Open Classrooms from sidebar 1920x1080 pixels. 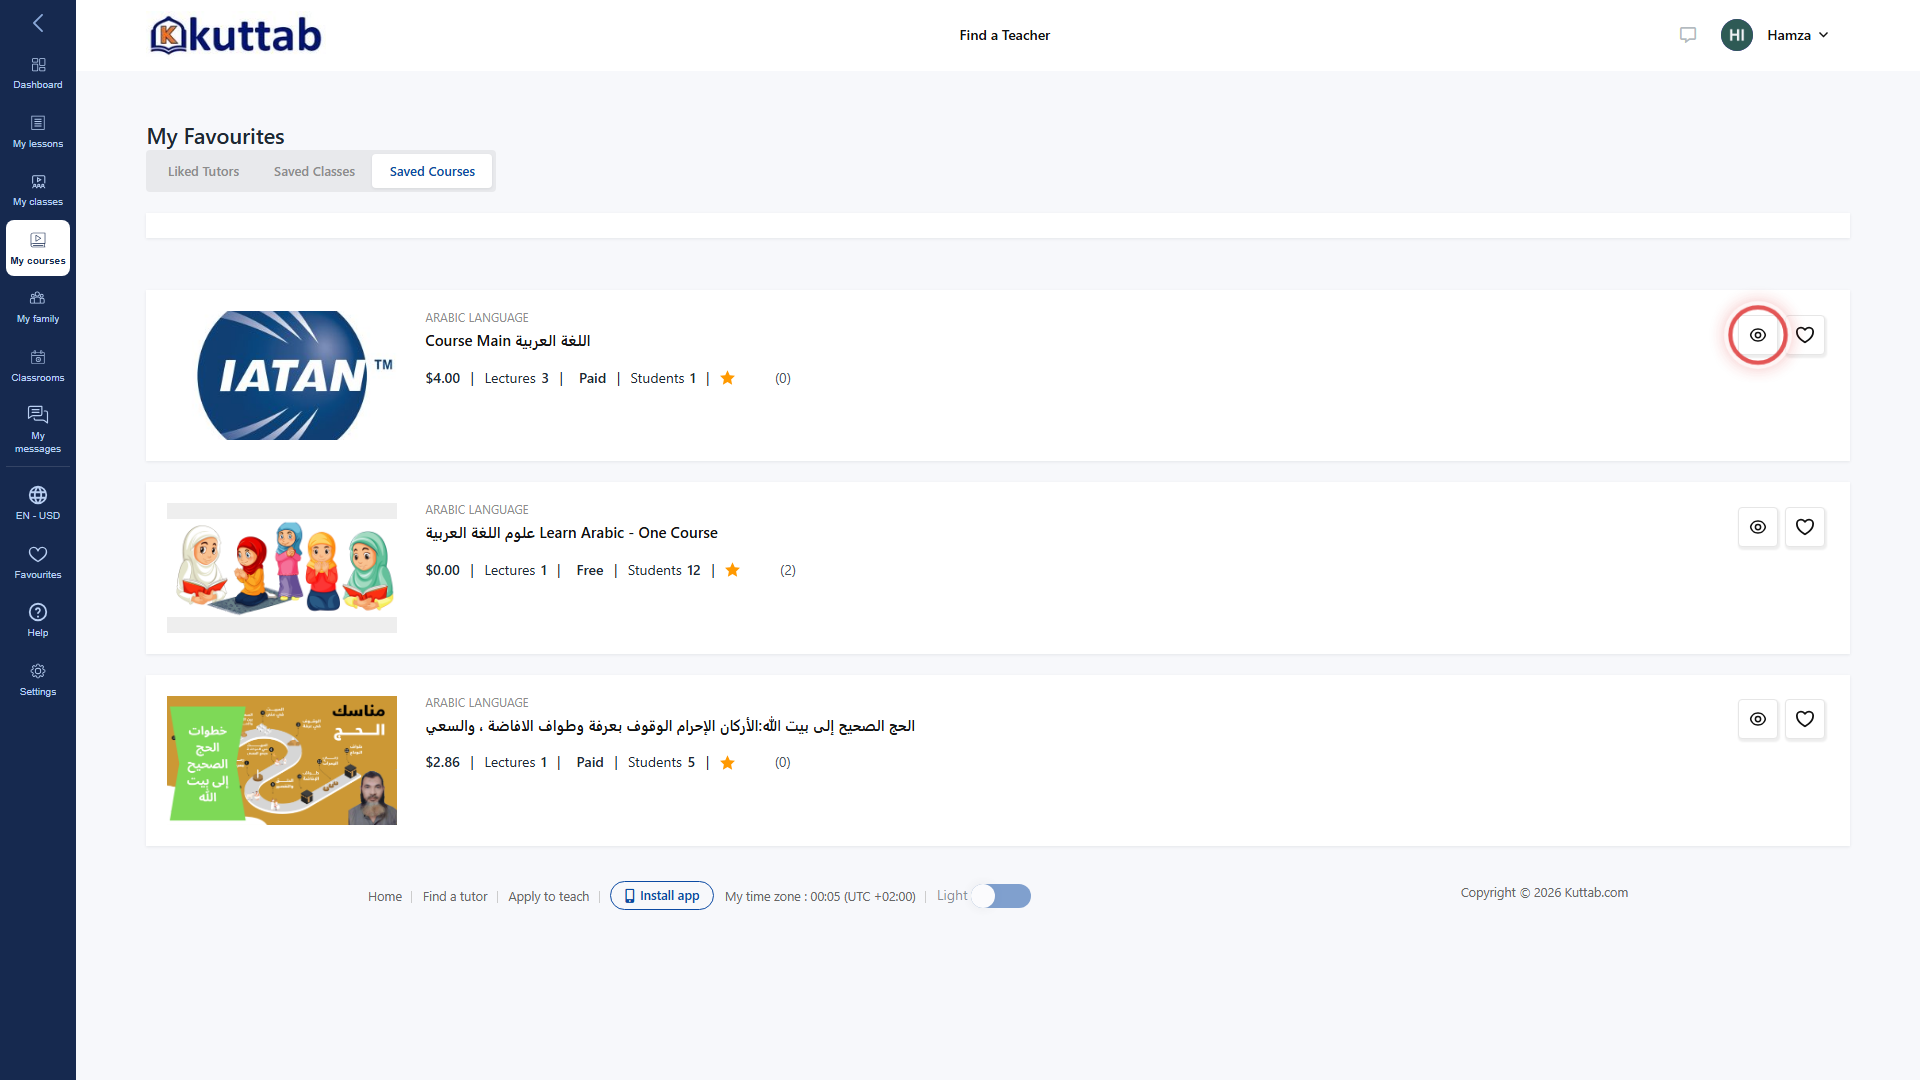[x=38, y=366]
